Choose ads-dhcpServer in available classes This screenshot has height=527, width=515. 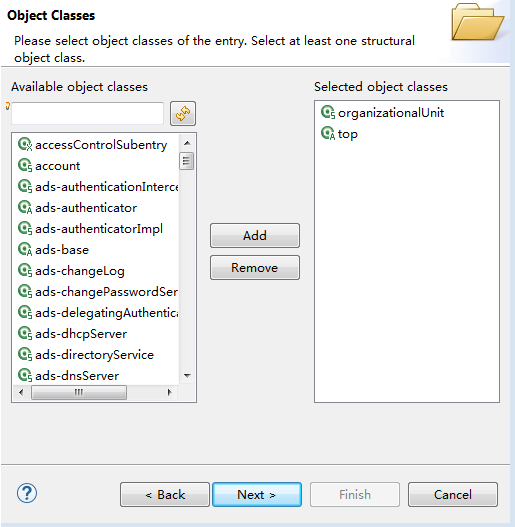(x=81, y=334)
